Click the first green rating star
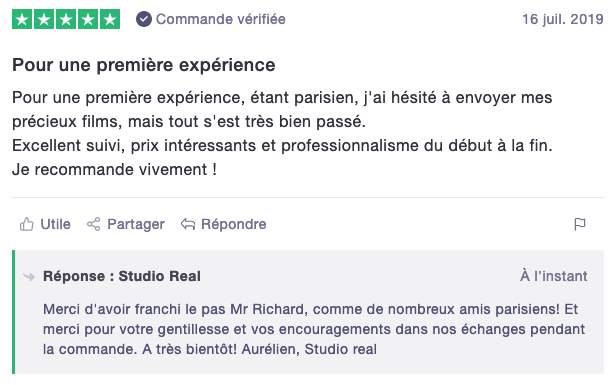 coord(22,19)
